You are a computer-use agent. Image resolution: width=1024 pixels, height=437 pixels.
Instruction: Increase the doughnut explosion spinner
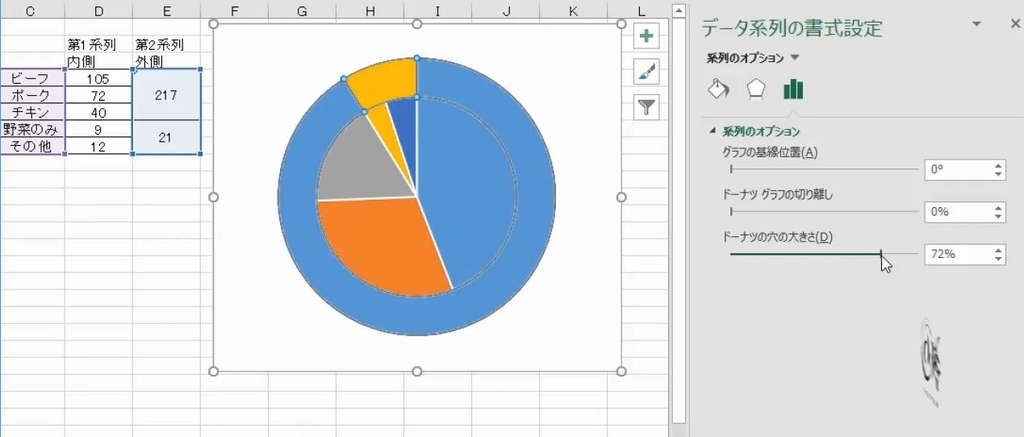click(999, 208)
